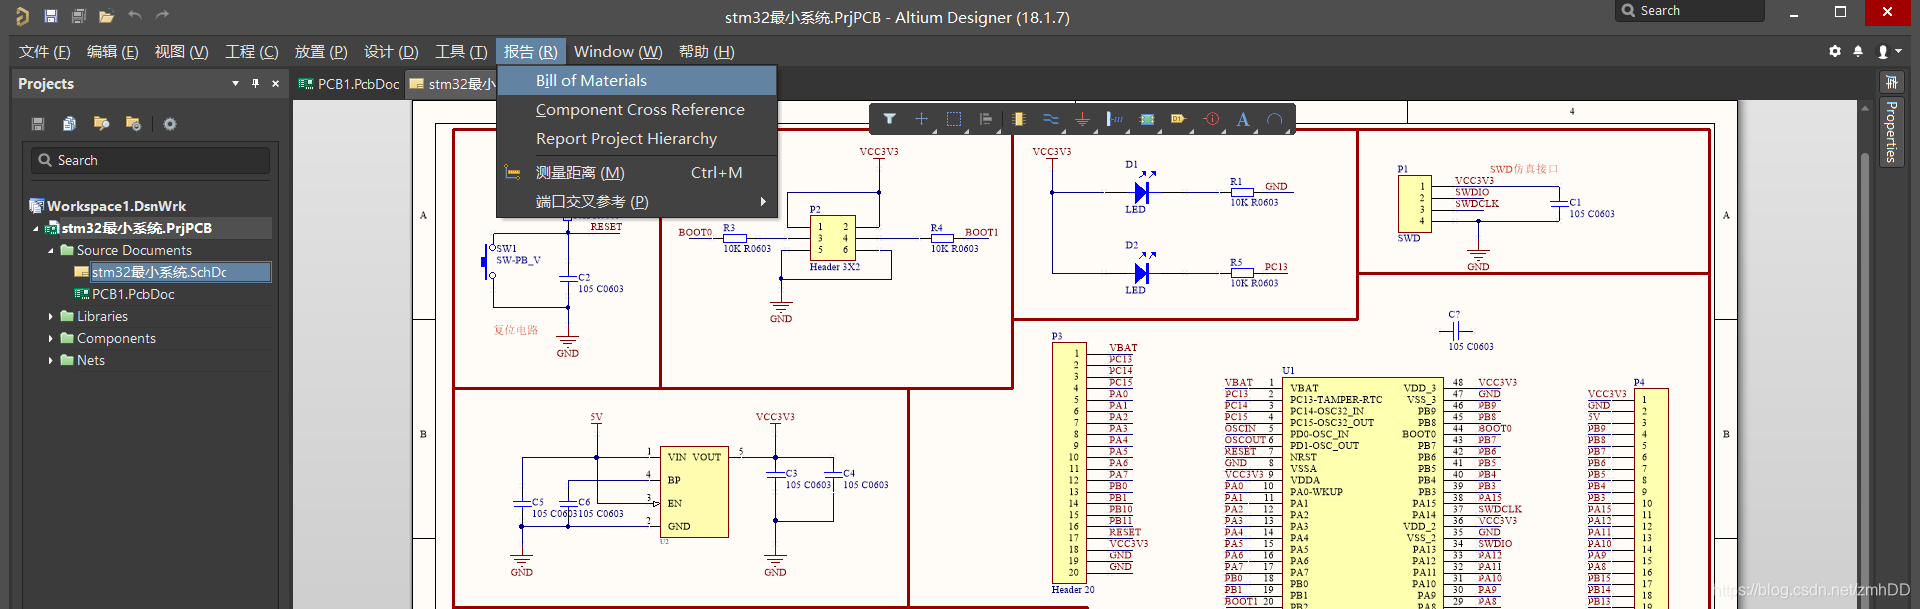Choose the place part component icon
The height and width of the screenshot is (609, 1920).
[x=1018, y=119]
